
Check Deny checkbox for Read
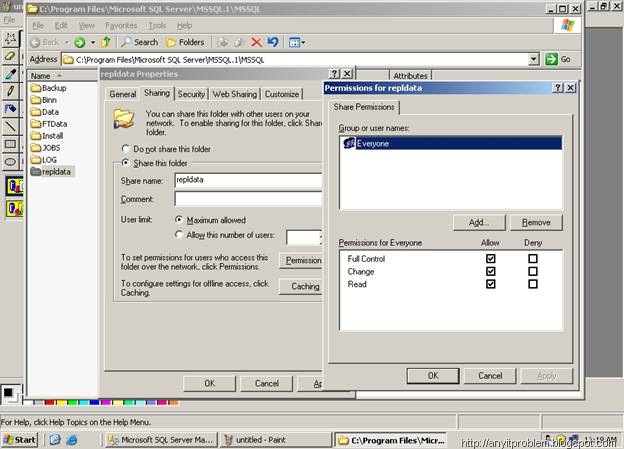pyautogui.click(x=532, y=284)
